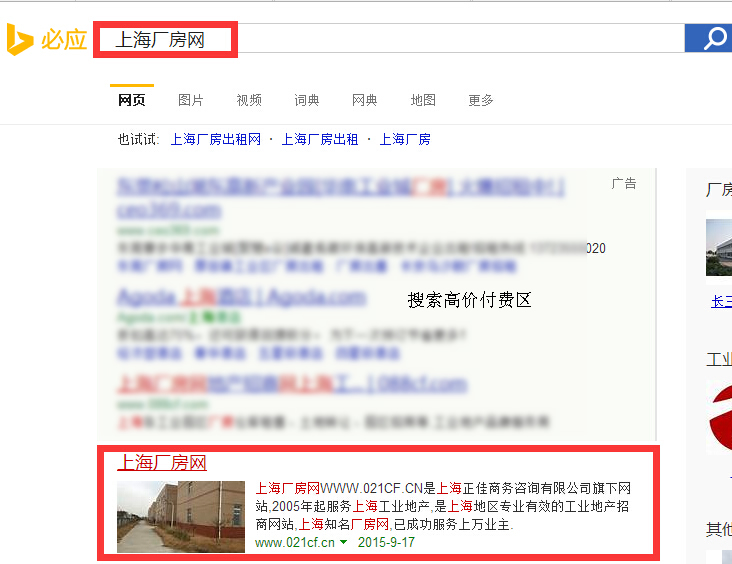
Task: Open the blurred Agoda ad title
Action: coord(242,297)
